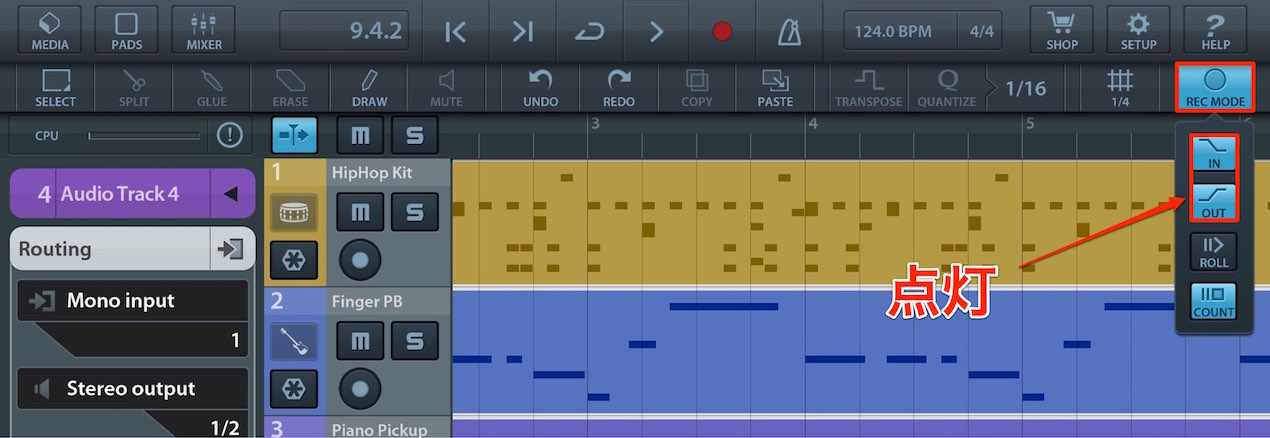This screenshot has width=1270, height=438.
Task: Enable punch IN record mode
Action: tap(1214, 153)
